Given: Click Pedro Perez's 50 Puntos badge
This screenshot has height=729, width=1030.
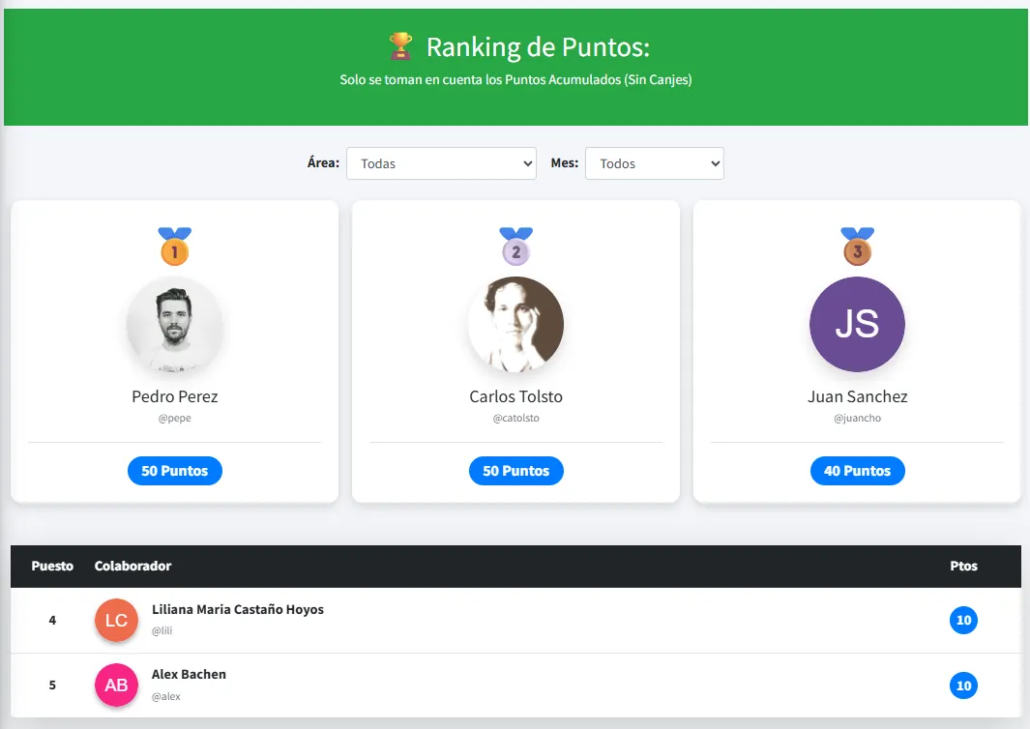Looking at the screenshot, I should [174, 471].
